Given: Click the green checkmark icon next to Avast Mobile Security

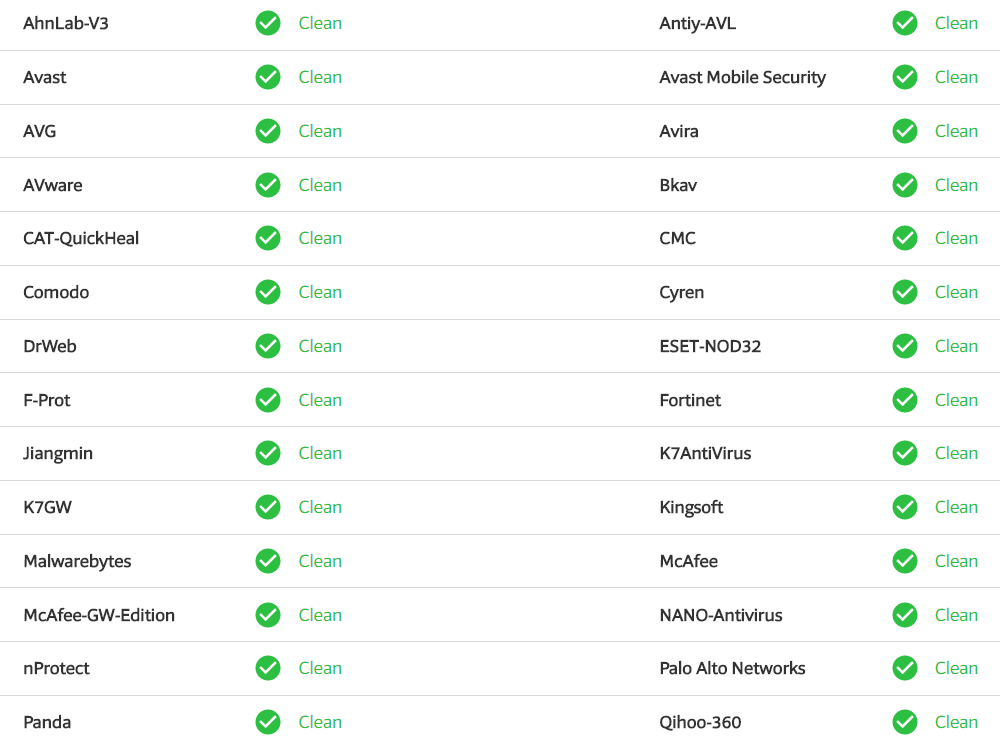Looking at the screenshot, I should pos(905,77).
